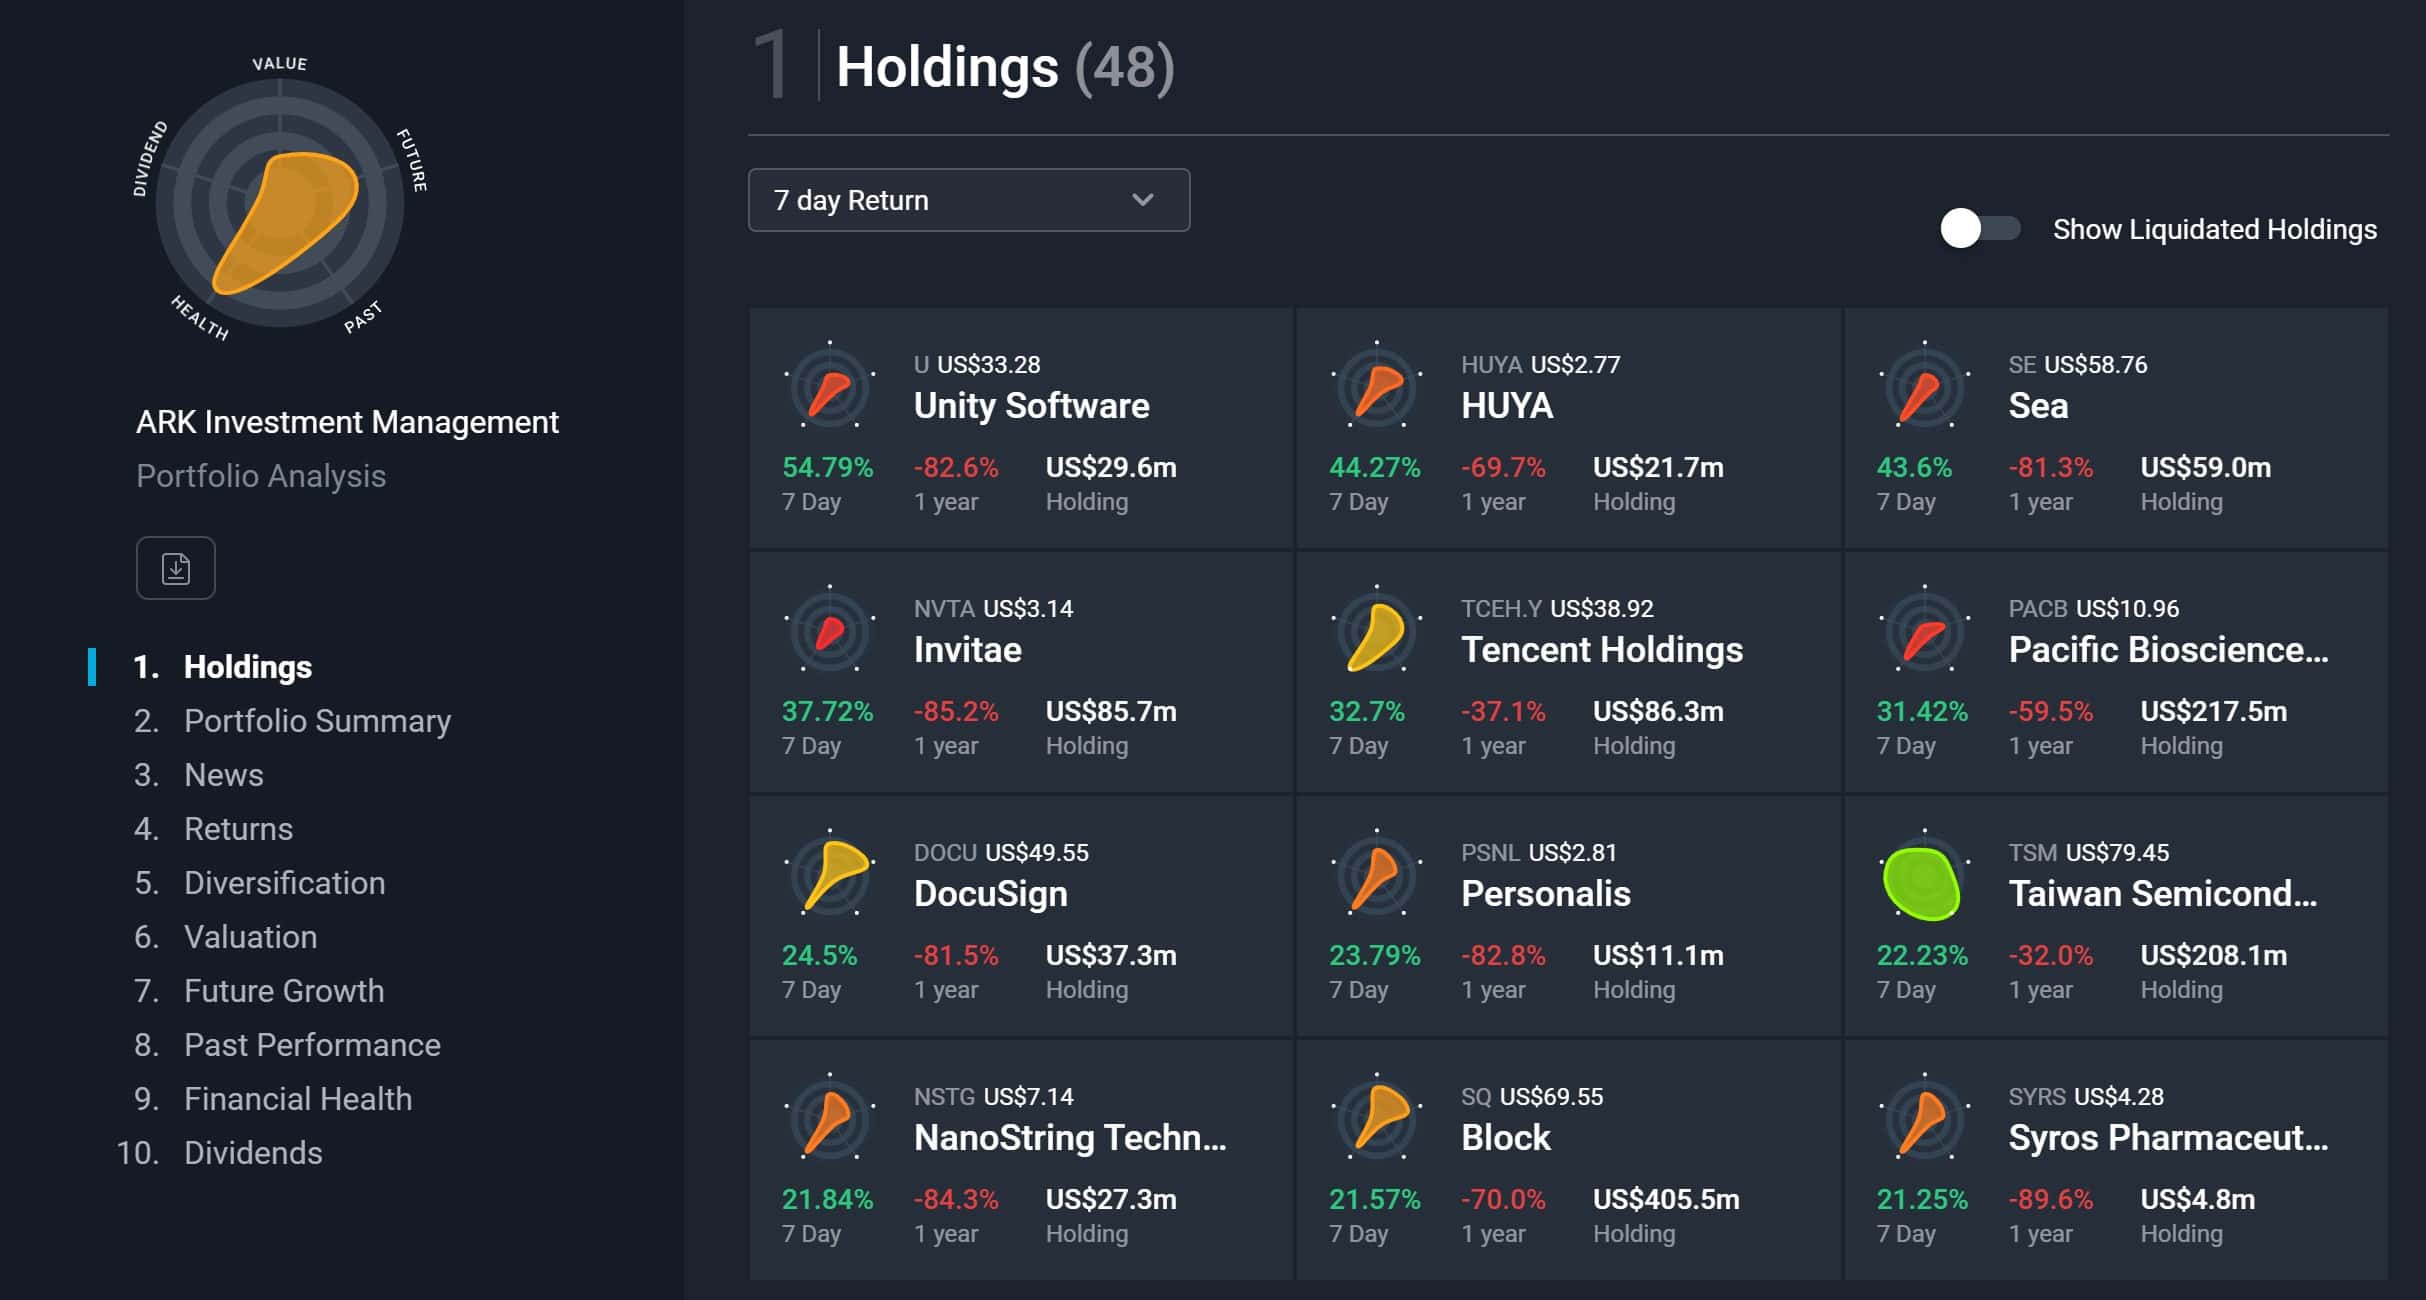The height and width of the screenshot is (1300, 2426).
Task: Click Block snowflake chart icon
Action: coord(1377,1119)
